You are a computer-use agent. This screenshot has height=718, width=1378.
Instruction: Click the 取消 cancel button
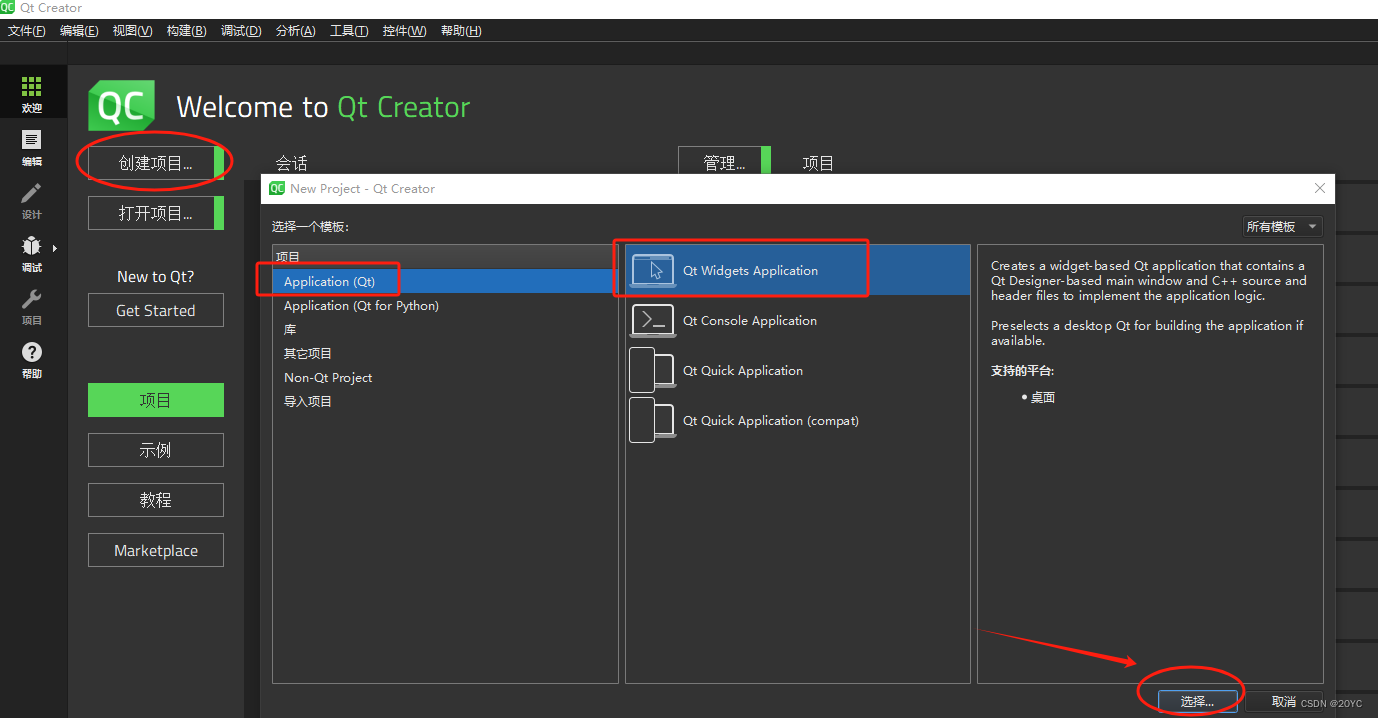1284,702
